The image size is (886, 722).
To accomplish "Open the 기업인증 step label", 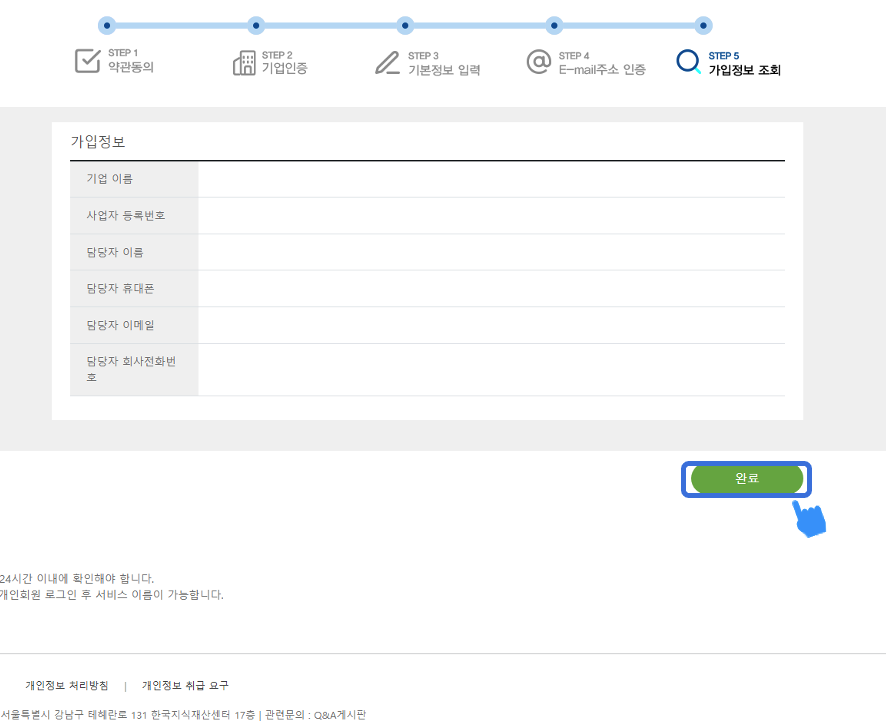I will 284,68.
